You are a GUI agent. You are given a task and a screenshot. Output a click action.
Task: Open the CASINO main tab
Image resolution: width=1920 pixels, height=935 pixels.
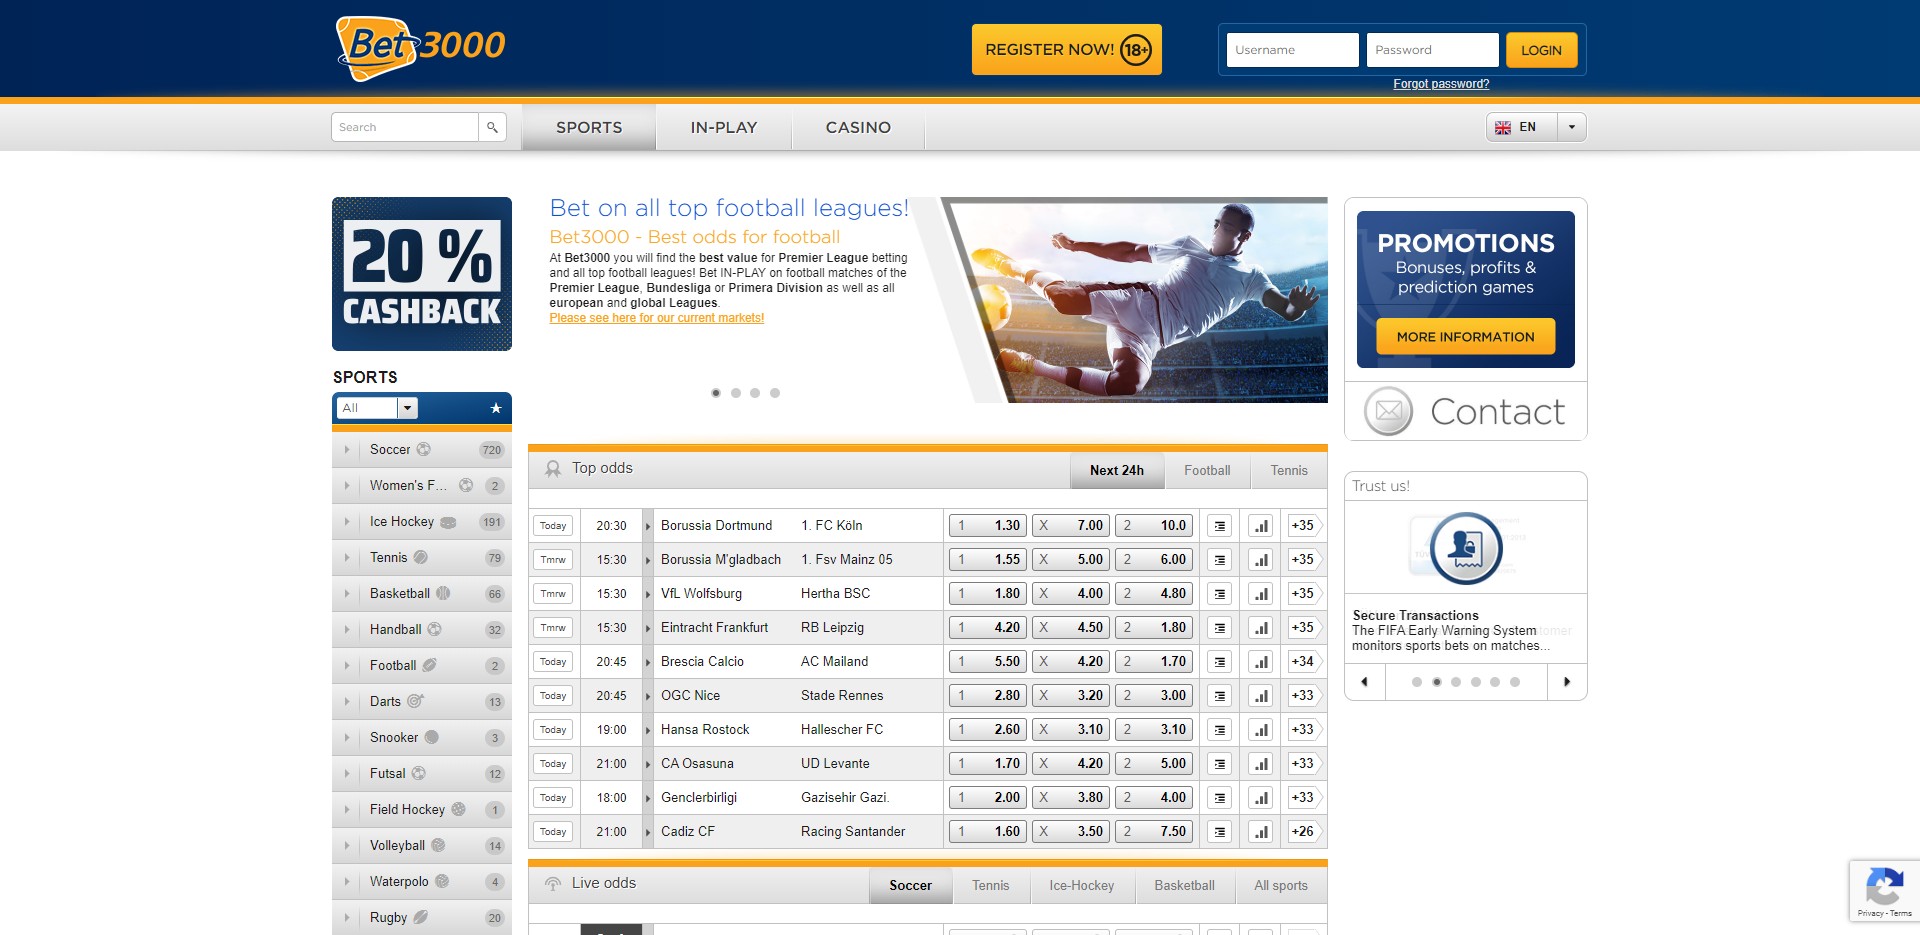(x=858, y=127)
